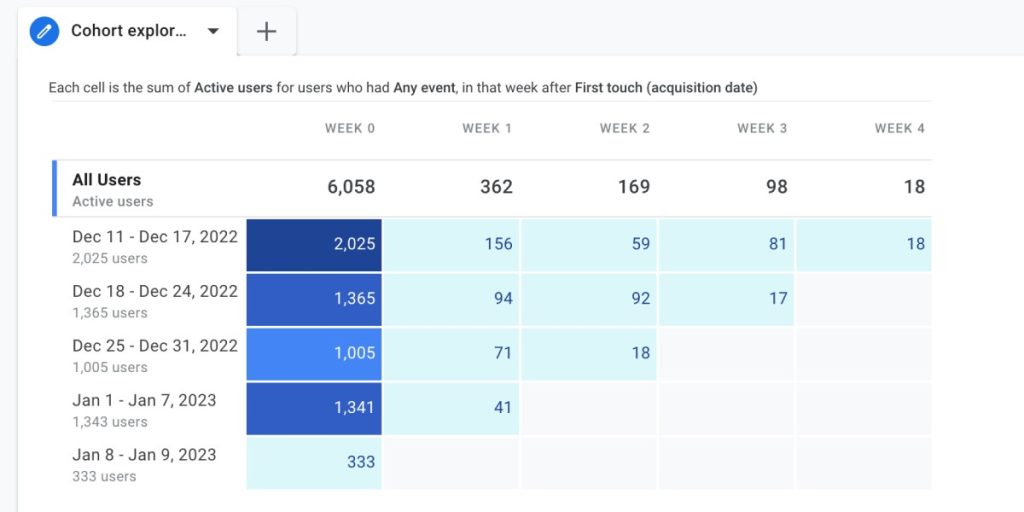The width and height of the screenshot is (1024, 512).
Task: Select the Dec 18 - Dec 24, 2022 cohort
Action: pyautogui.click(x=155, y=291)
